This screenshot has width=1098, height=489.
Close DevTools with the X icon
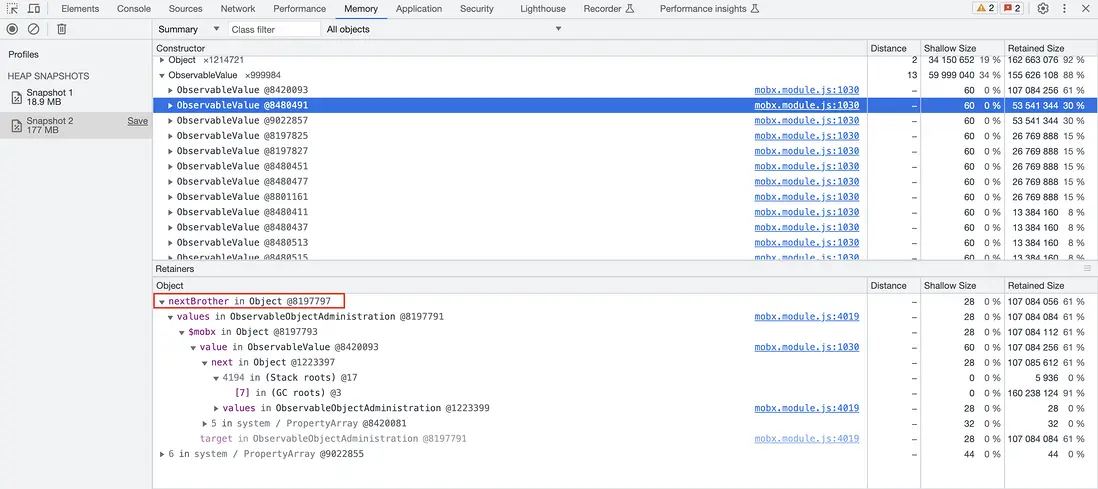(1086, 9)
